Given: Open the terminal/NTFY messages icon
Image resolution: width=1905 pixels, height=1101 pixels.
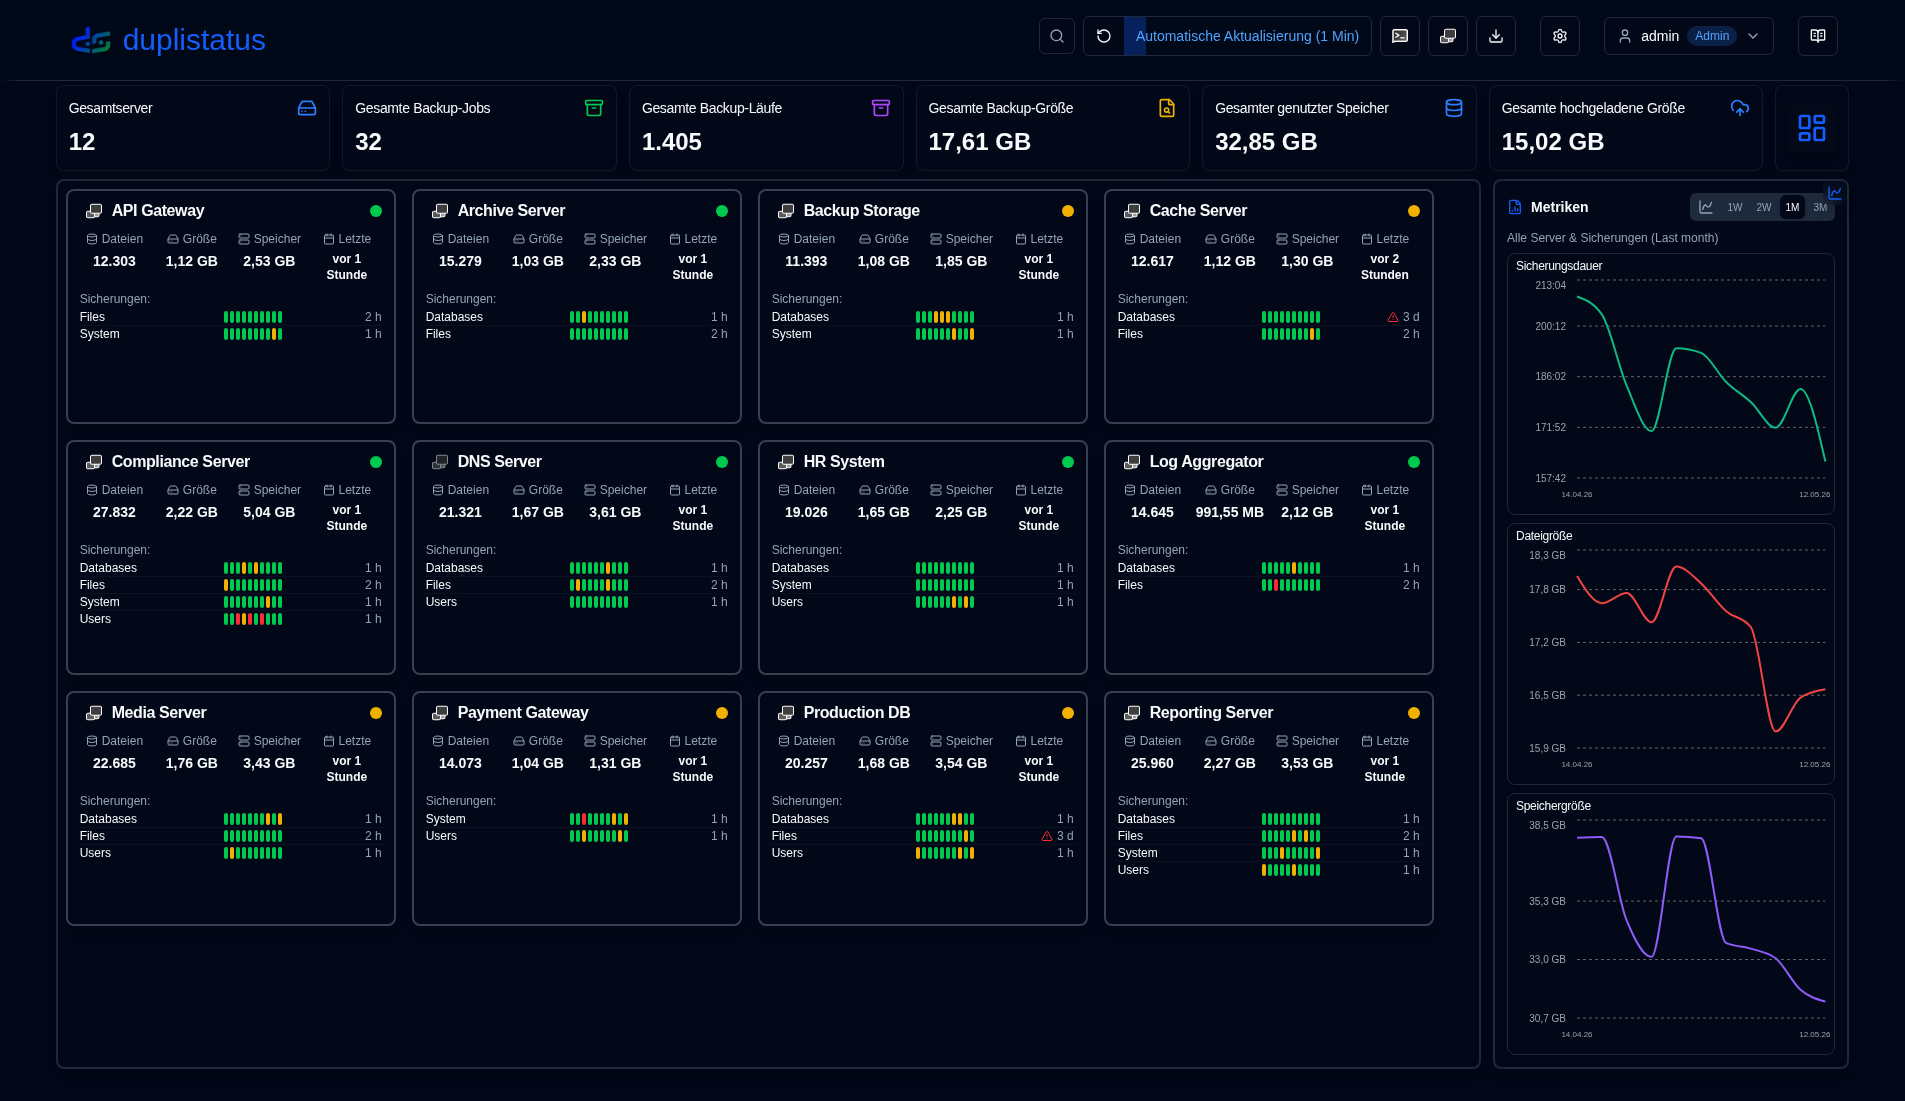Looking at the screenshot, I should (1400, 36).
